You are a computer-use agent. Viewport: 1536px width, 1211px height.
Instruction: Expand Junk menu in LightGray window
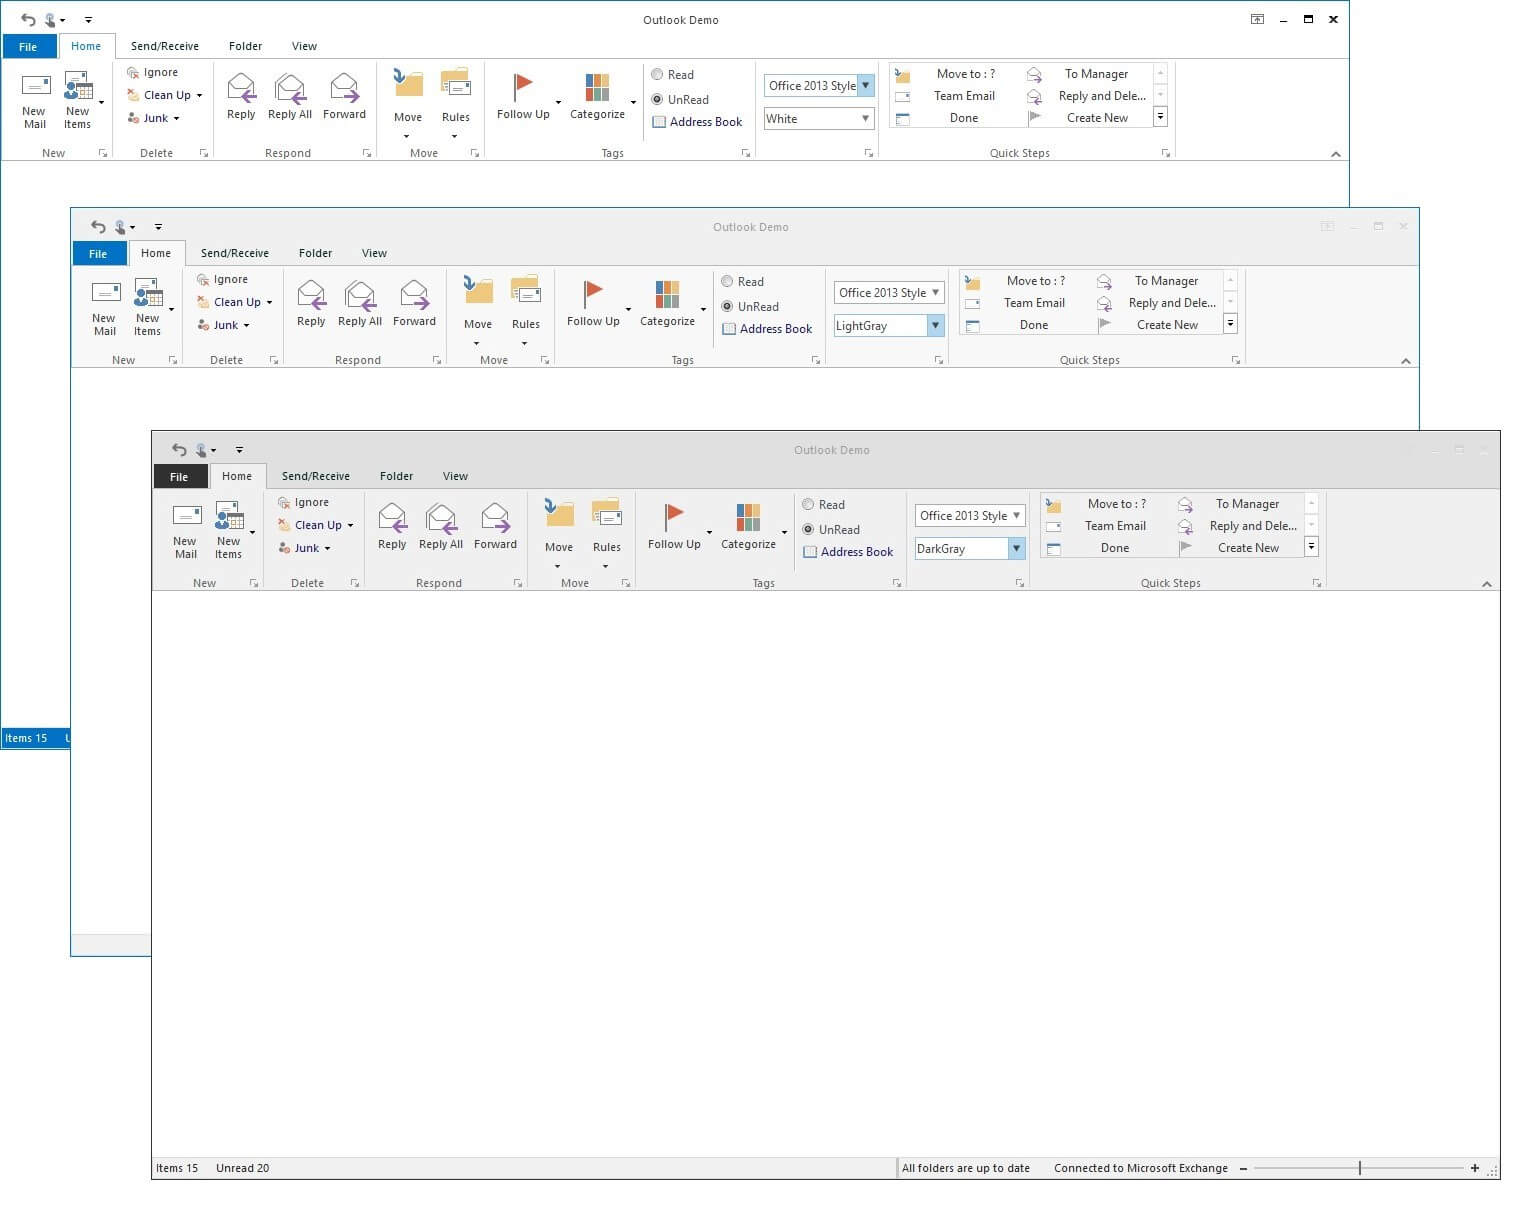tap(246, 326)
